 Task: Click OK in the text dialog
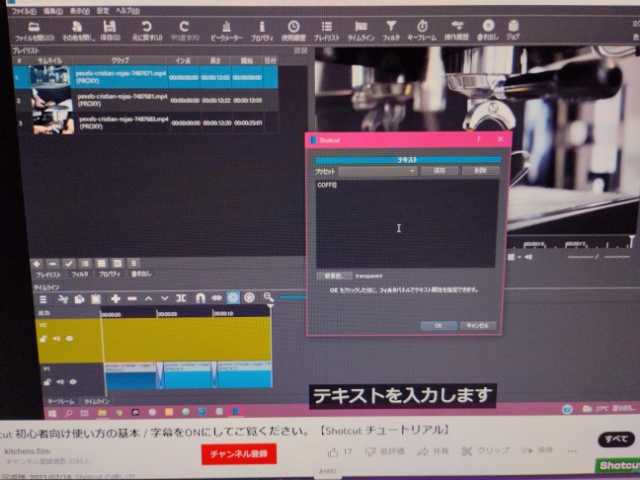coord(438,325)
